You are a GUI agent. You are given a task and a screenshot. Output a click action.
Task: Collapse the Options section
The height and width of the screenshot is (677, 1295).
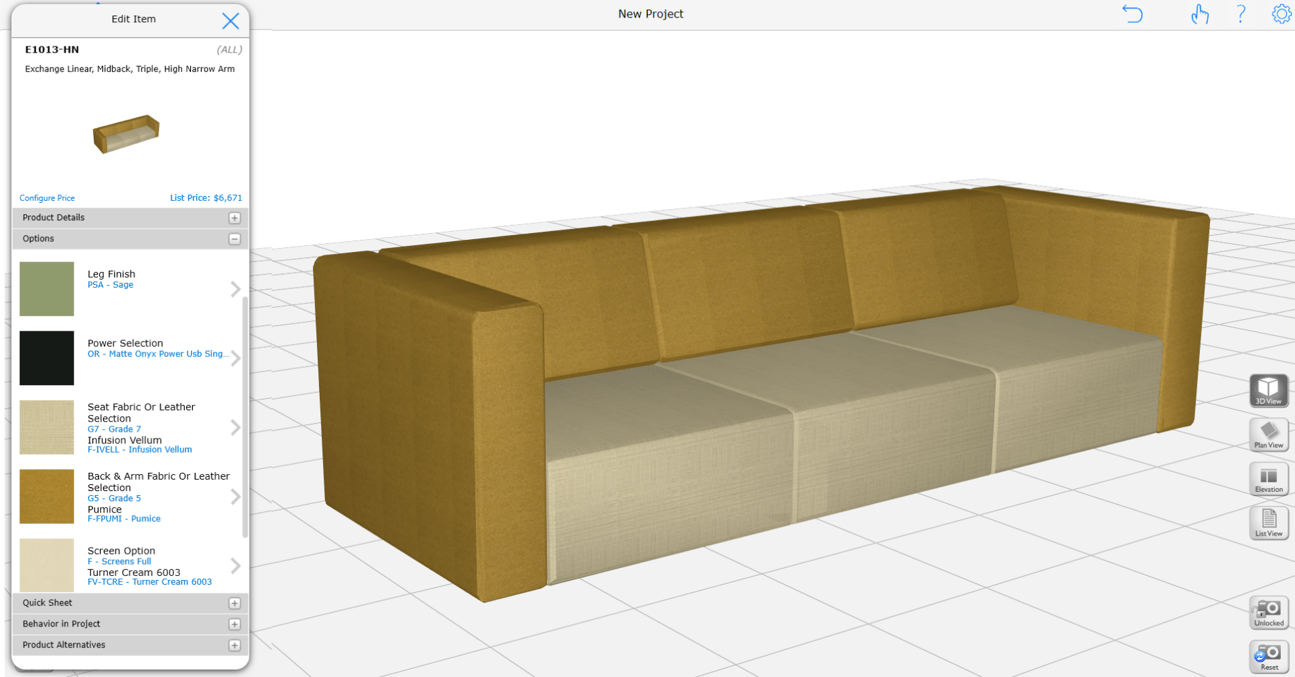[234, 238]
